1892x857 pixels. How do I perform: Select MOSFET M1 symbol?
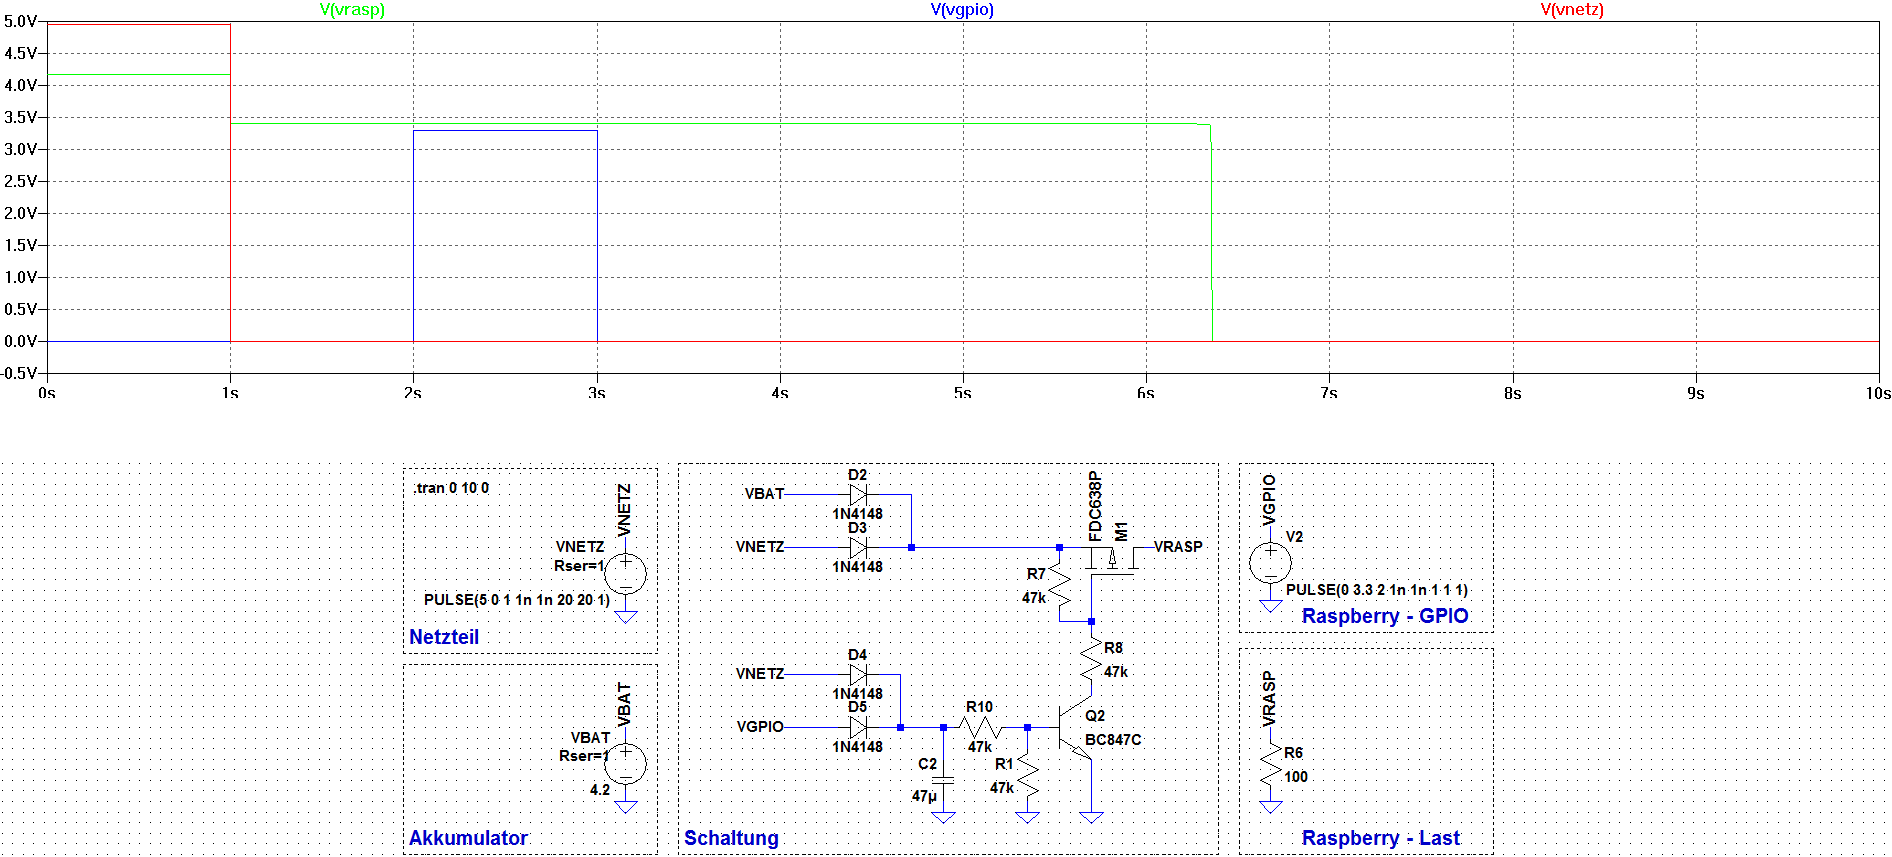(1110, 560)
